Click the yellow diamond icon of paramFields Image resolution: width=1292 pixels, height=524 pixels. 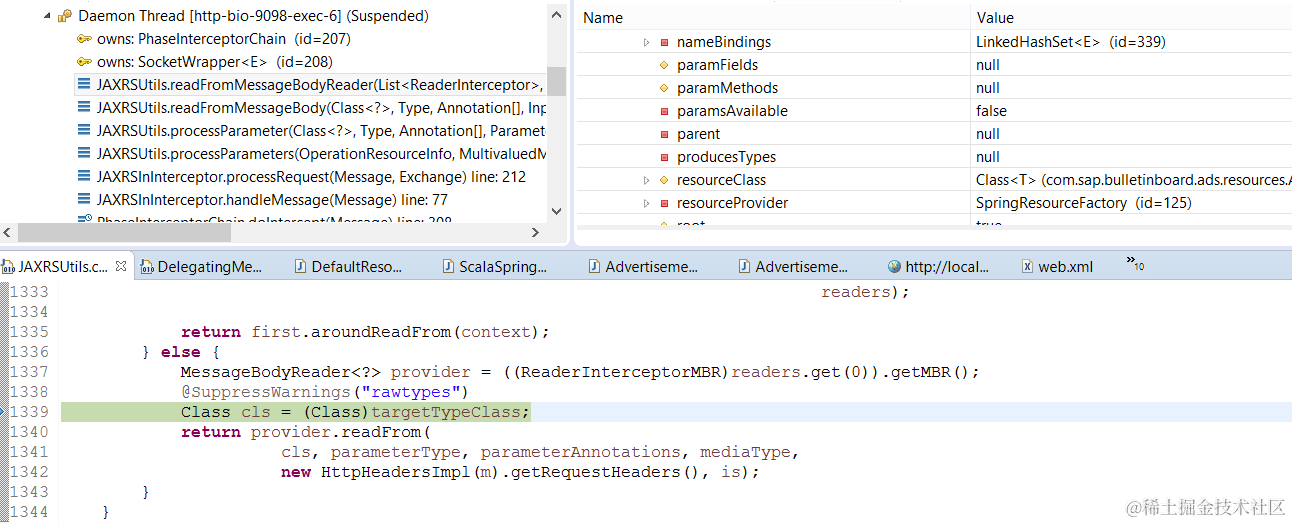point(664,65)
